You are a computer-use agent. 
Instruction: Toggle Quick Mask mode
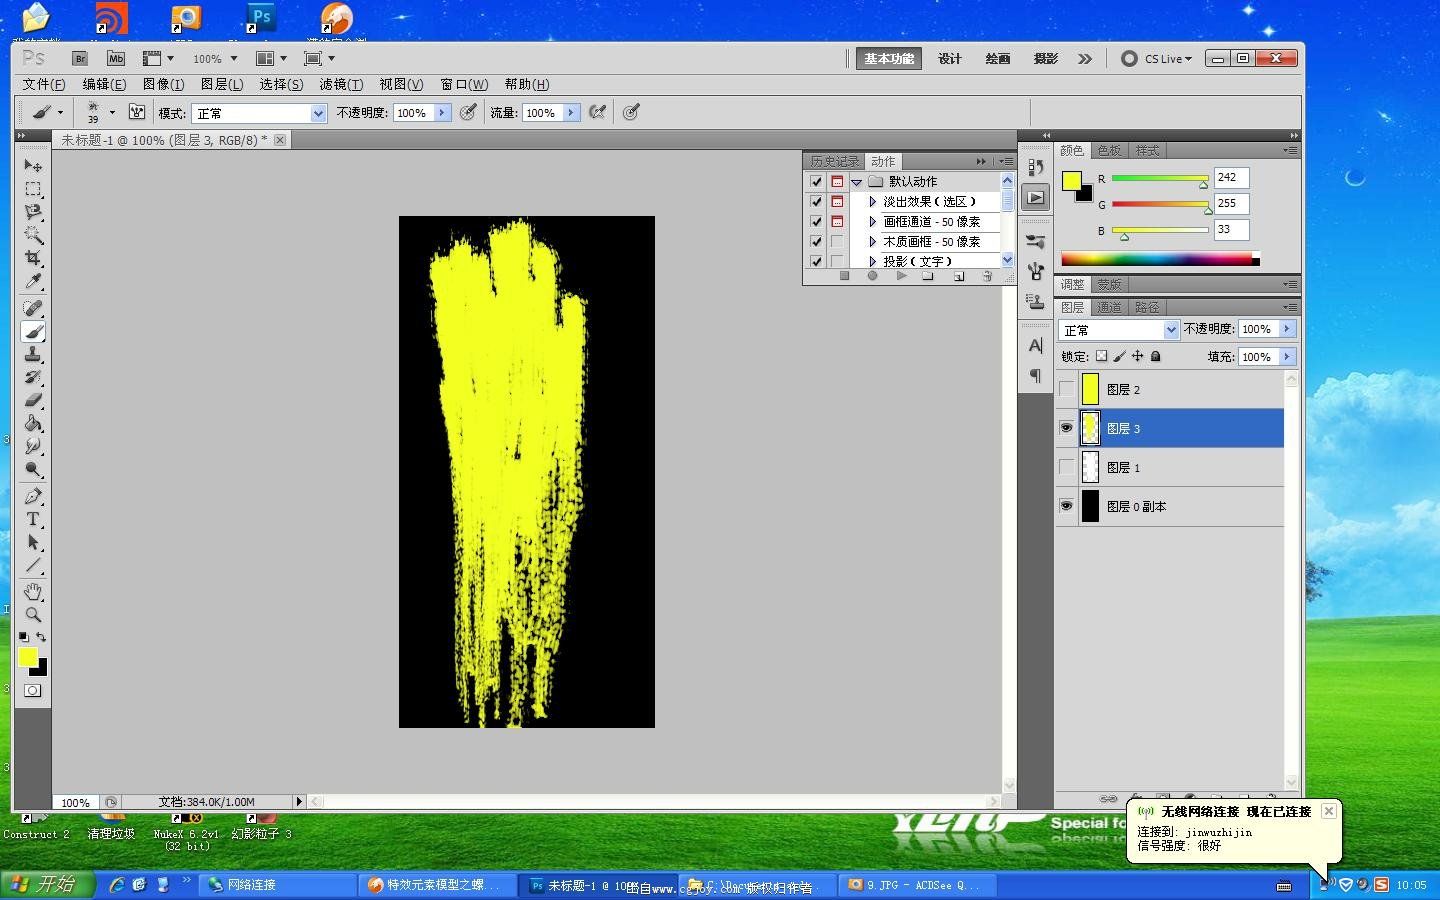pyautogui.click(x=33, y=690)
